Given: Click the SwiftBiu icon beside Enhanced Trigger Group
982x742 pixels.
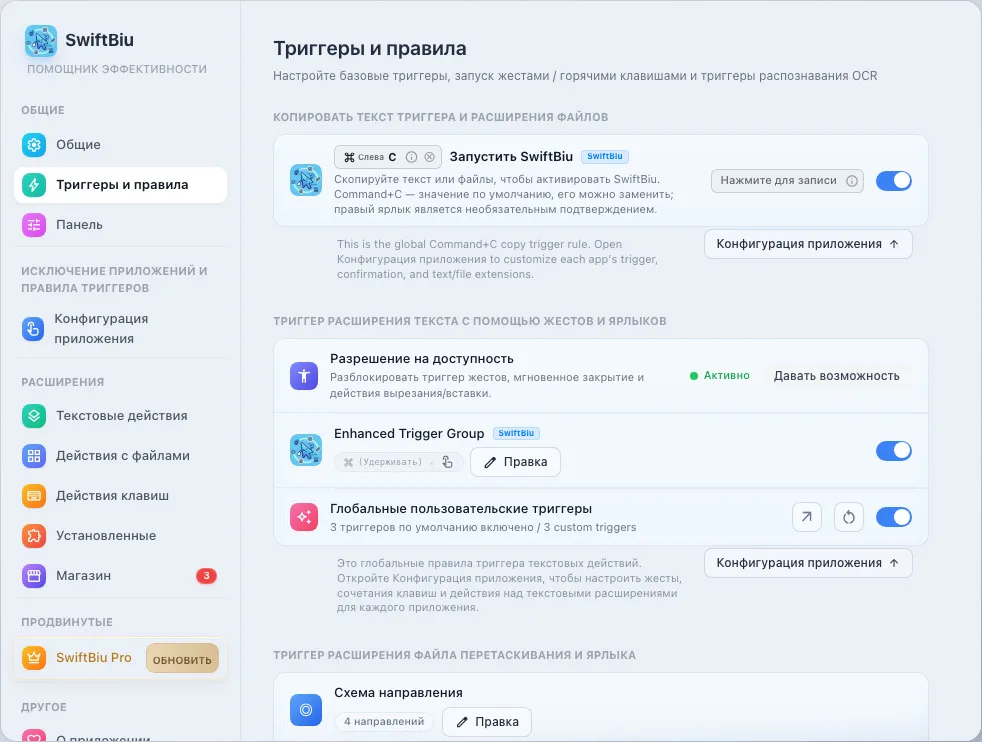Looking at the screenshot, I should (306, 450).
